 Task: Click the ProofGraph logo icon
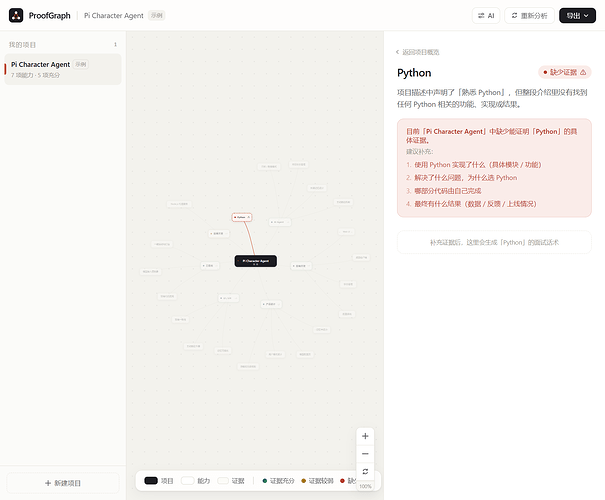(16, 15)
